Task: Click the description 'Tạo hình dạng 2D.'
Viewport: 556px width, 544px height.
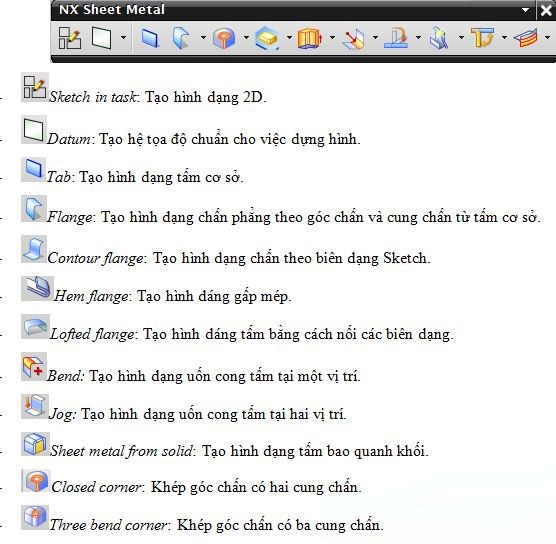Action: [x=206, y=97]
